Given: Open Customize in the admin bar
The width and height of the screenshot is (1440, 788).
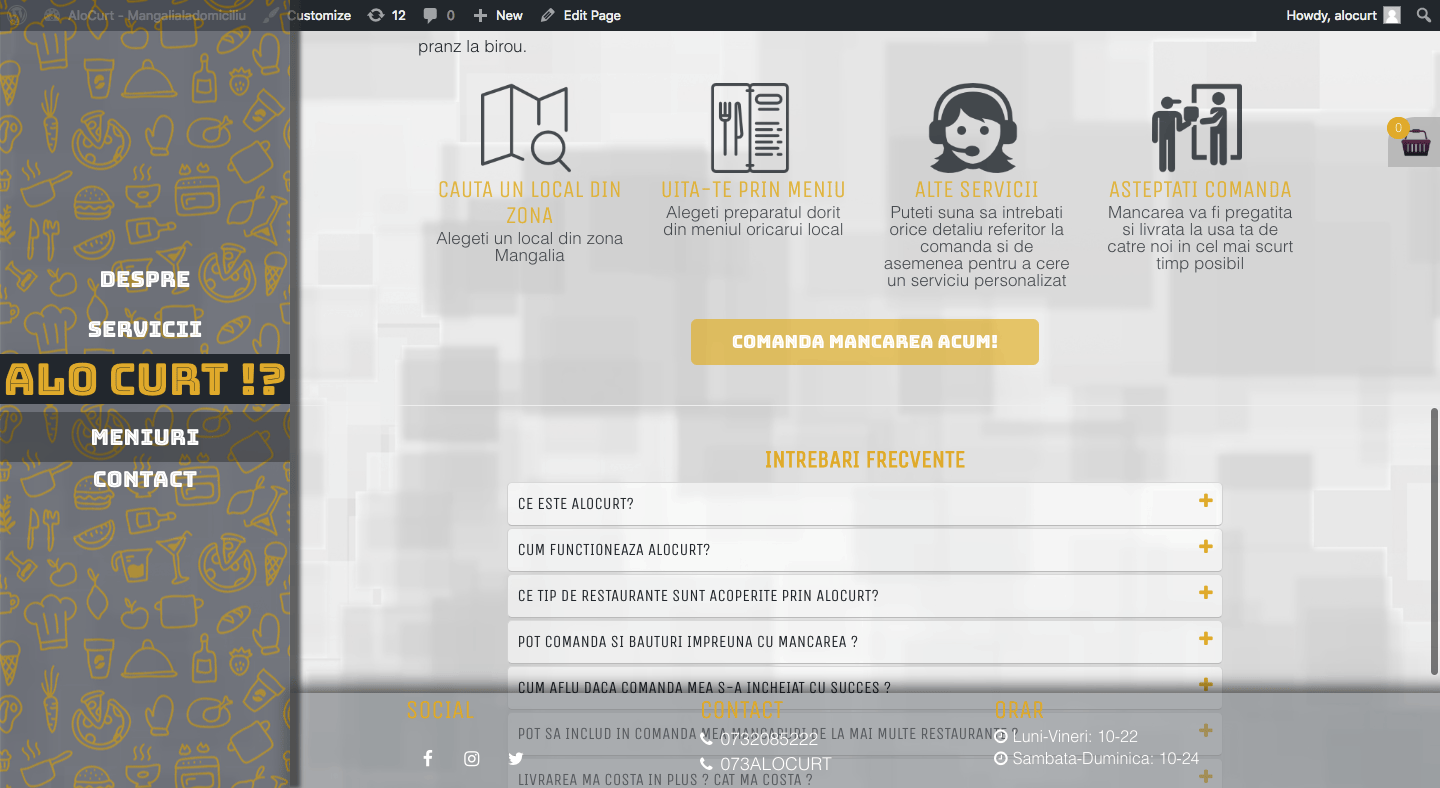Looking at the screenshot, I should click(x=309, y=15).
